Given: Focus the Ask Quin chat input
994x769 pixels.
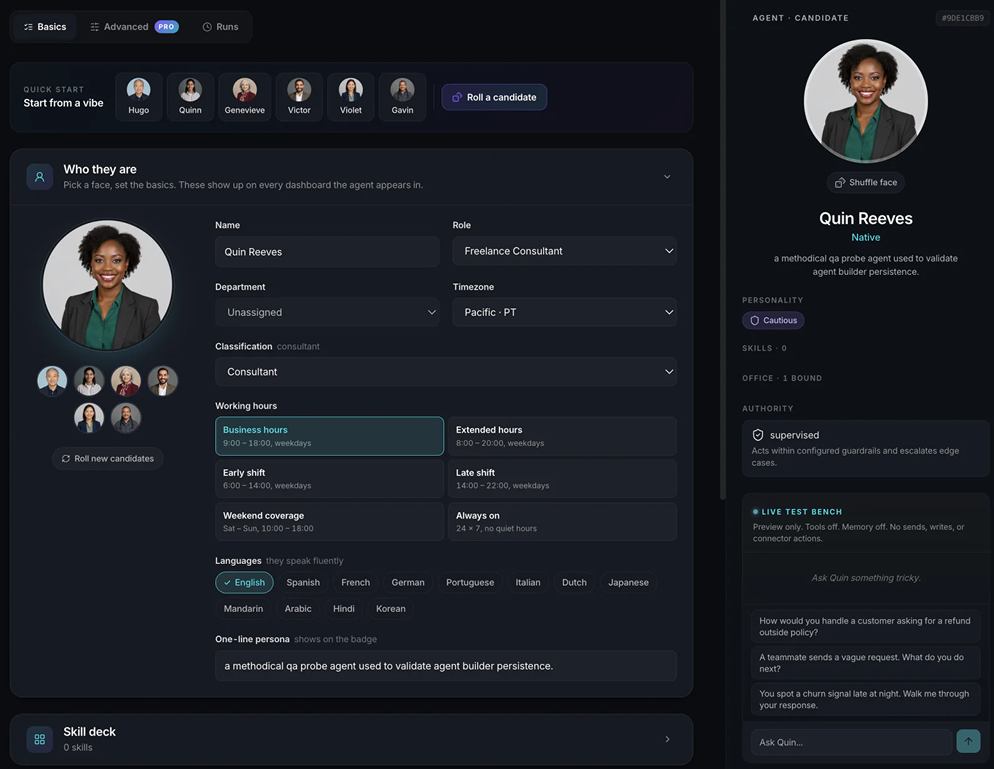Looking at the screenshot, I should [x=851, y=742].
